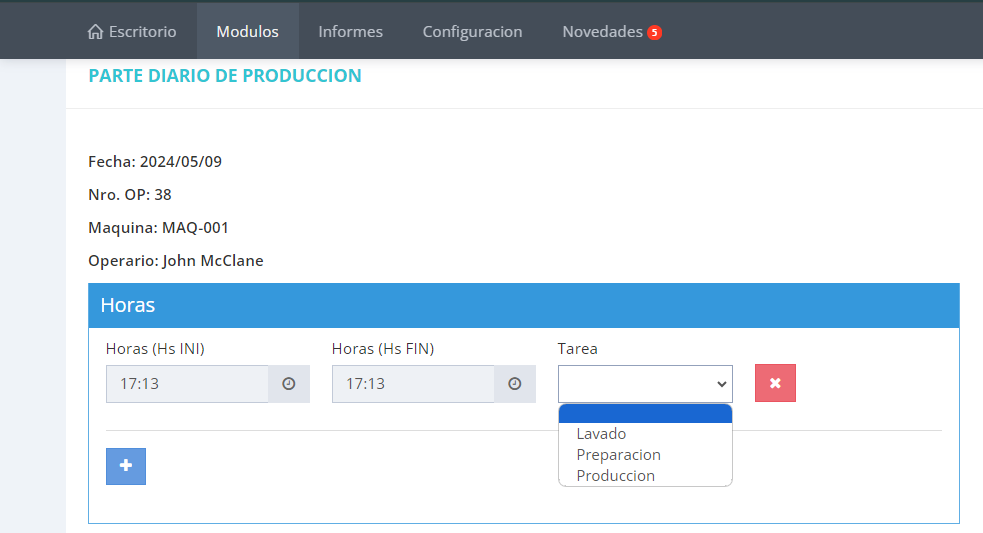983x533 pixels.
Task: Go to the Informes menu
Action: (x=350, y=32)
